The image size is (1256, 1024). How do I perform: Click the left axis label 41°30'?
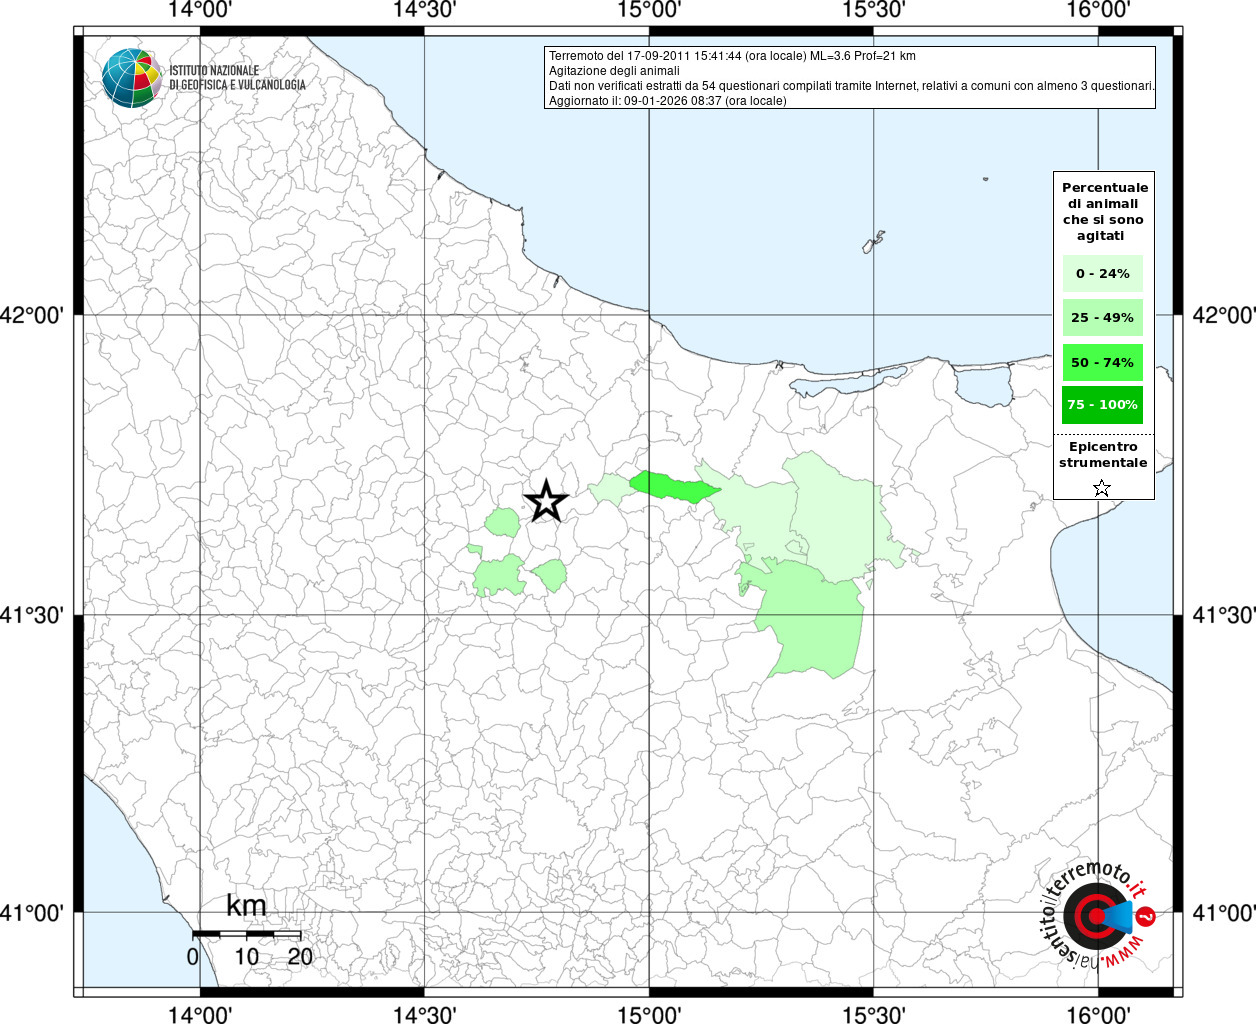[x=31, y=615]
